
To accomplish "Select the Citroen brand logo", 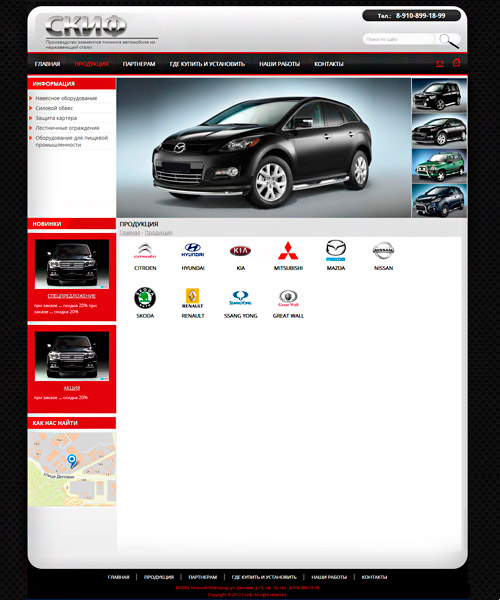I will [x=145, y=251].
